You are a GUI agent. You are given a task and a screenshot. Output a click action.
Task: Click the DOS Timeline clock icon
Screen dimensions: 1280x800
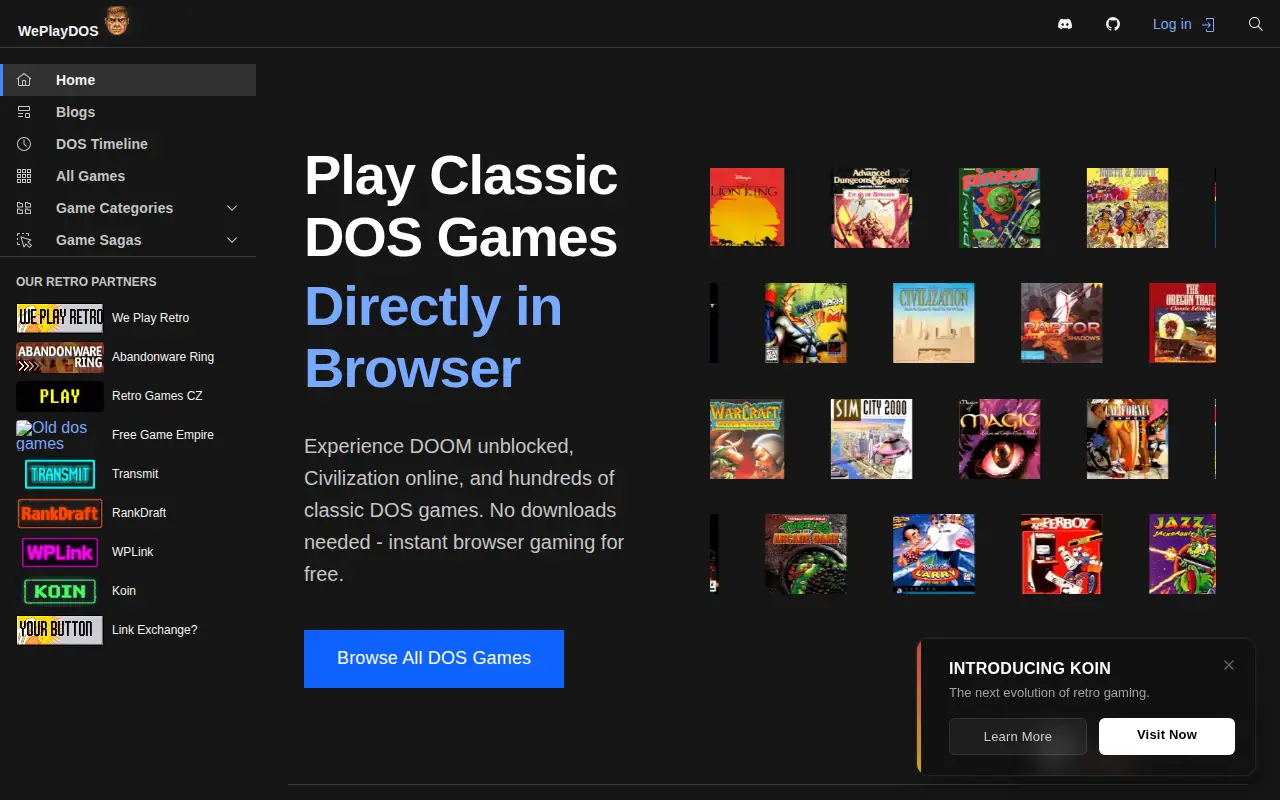(x=24, y=144)
